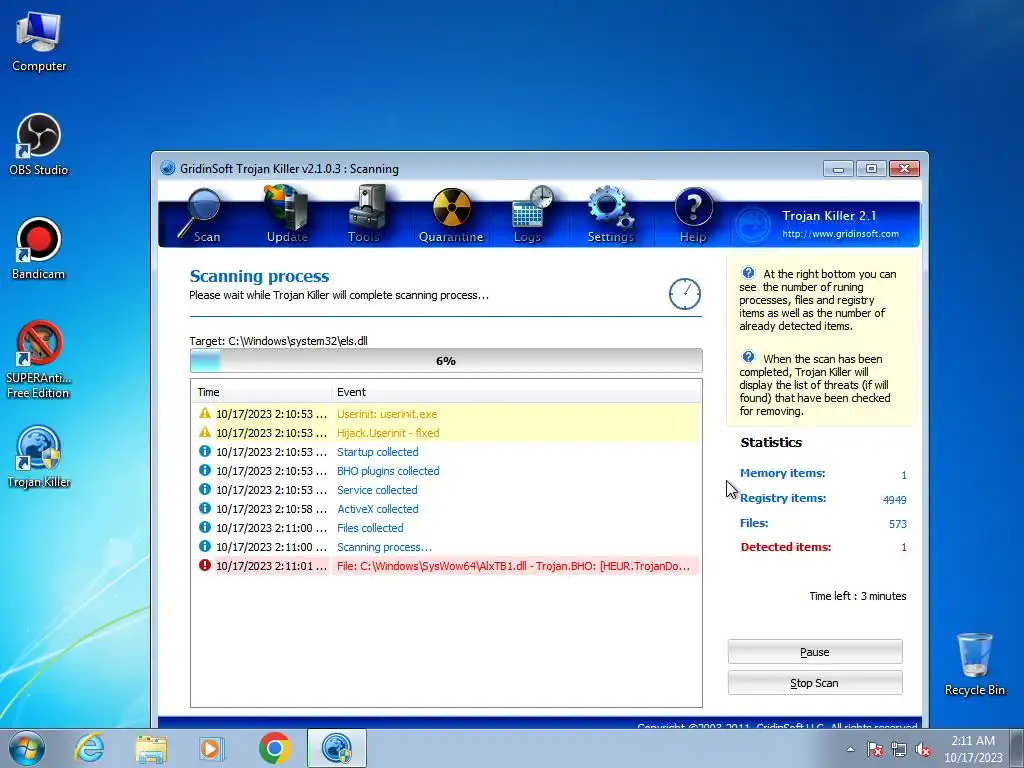Show hidden tray icons arrow
The width and height of the screenshot is (1024, 768).
pyautogui.click(x=850, y=749)
